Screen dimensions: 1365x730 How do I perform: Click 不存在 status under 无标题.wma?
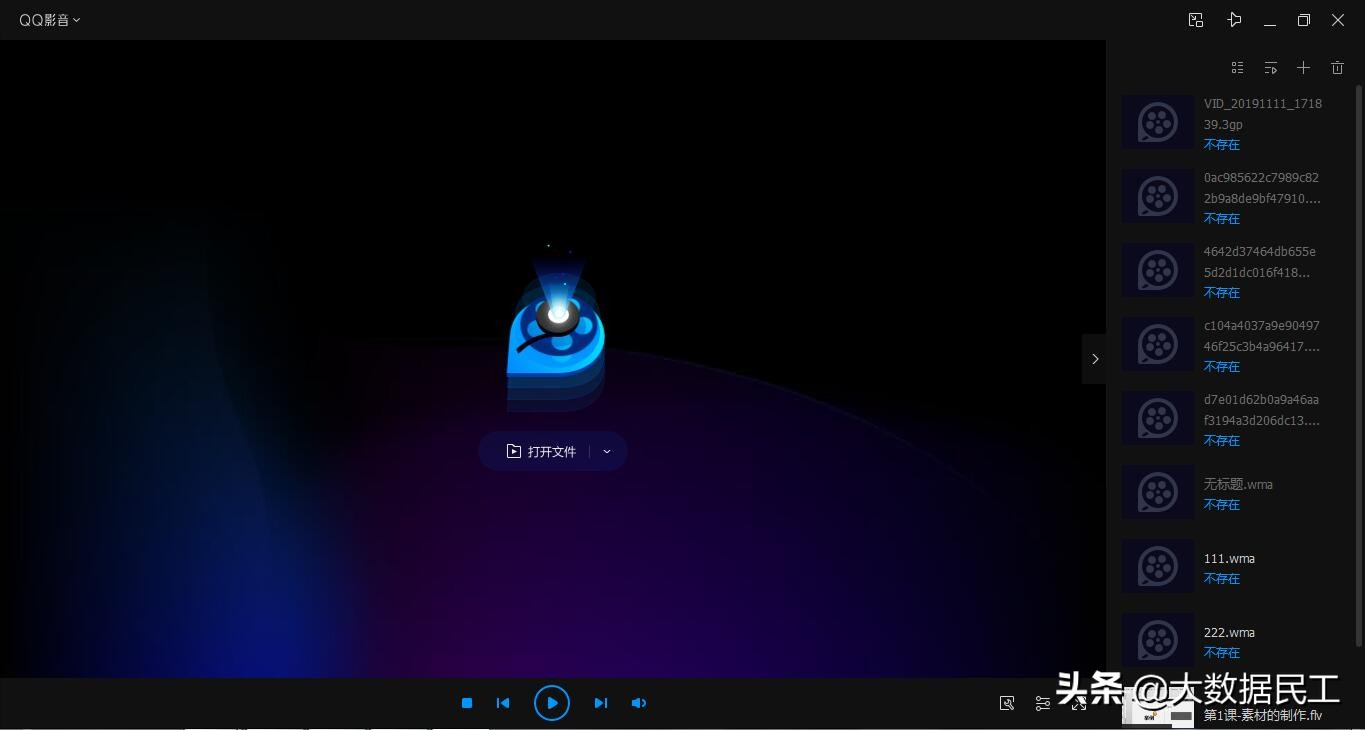click(1222, 505)
